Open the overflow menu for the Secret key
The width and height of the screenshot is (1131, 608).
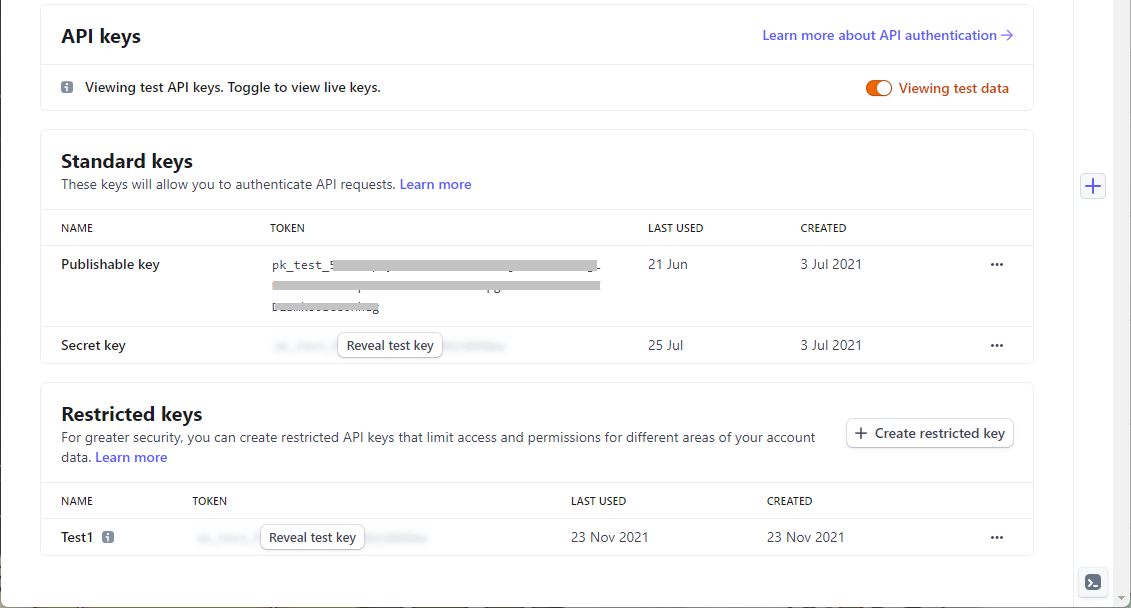pos(996,345)
